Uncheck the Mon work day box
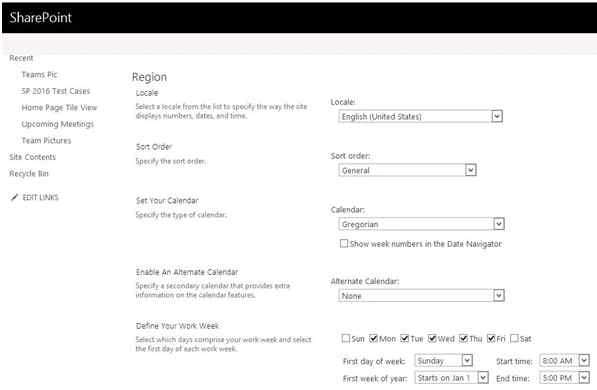Viewport: 597px width, 390px height. [x=374, y=338]
